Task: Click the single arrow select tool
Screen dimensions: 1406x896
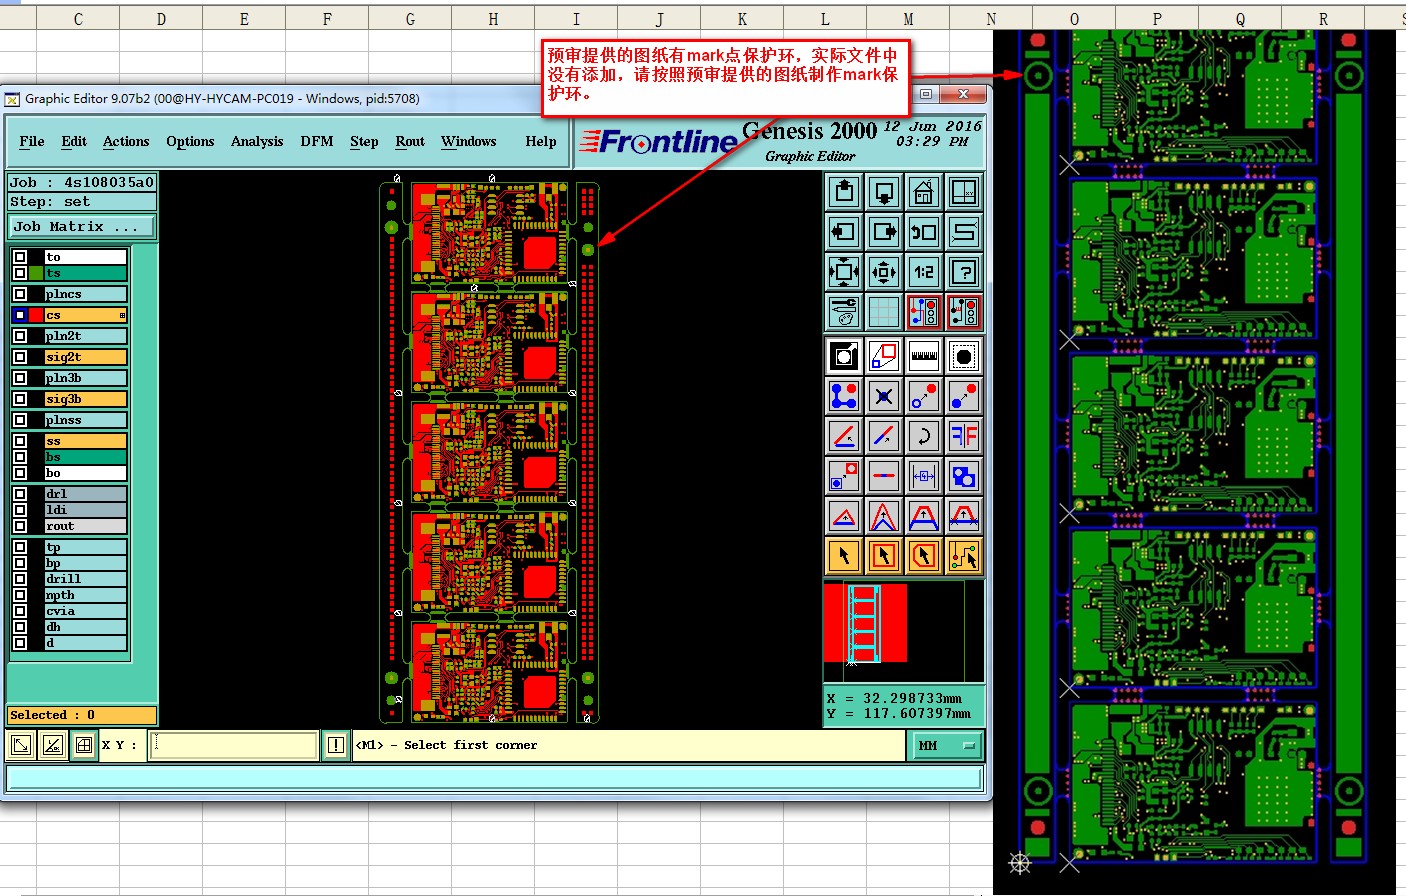Action: (x=844, y=556)
